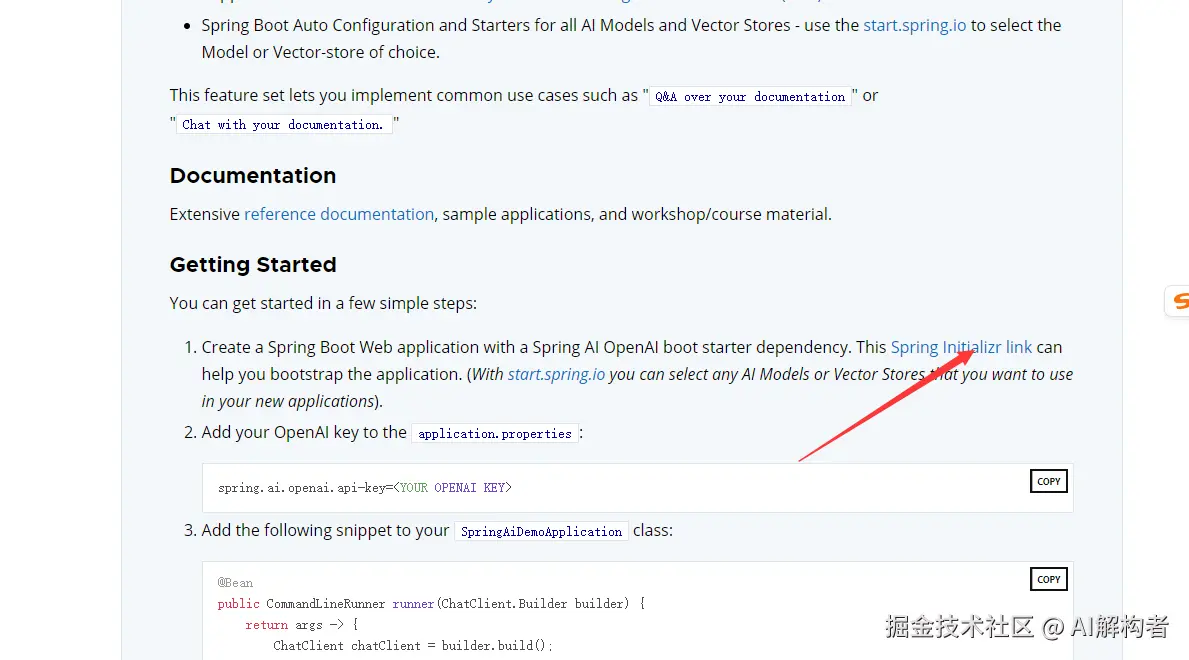Screen dimensions: 1189x660
Task: Copy the OpenAI api-key property snippet
Action: [x=1048, y=482]
